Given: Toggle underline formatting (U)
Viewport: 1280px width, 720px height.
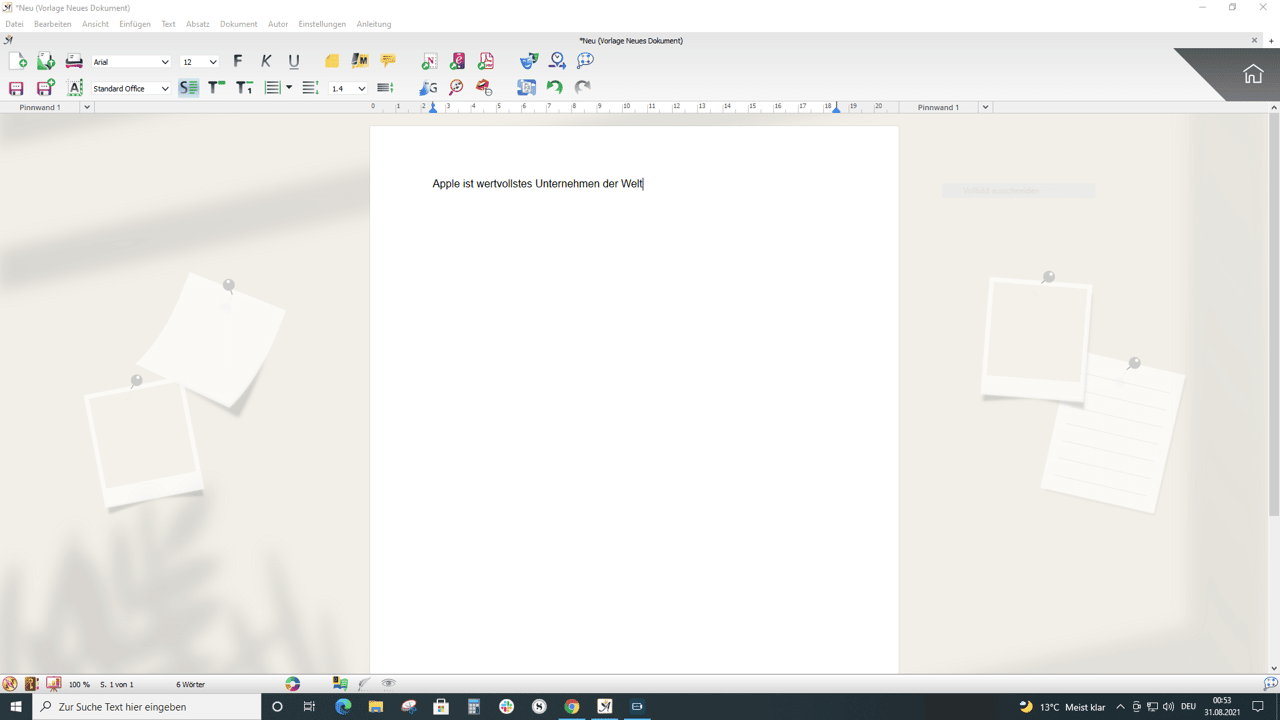Looking at the screenshot, I should pos(294,61).
